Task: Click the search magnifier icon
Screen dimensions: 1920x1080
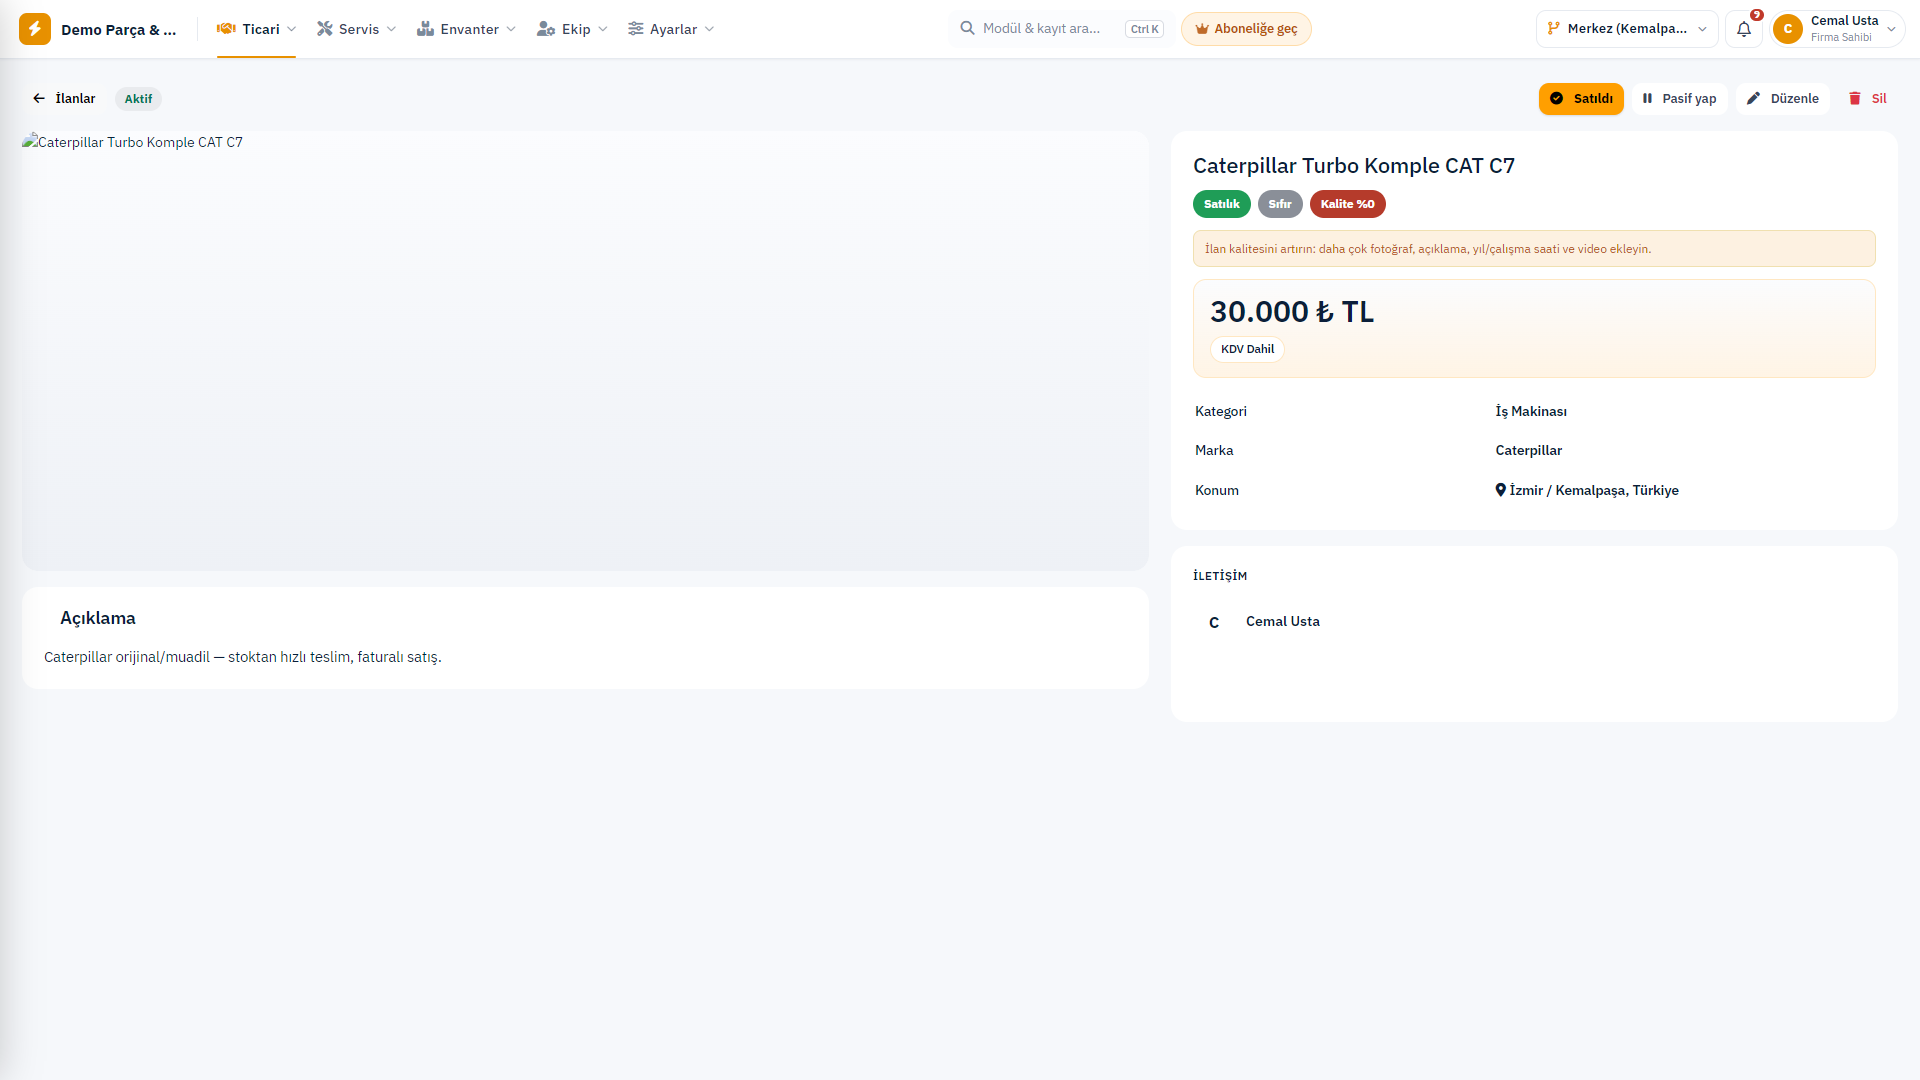Action: [x=968, y=28]
